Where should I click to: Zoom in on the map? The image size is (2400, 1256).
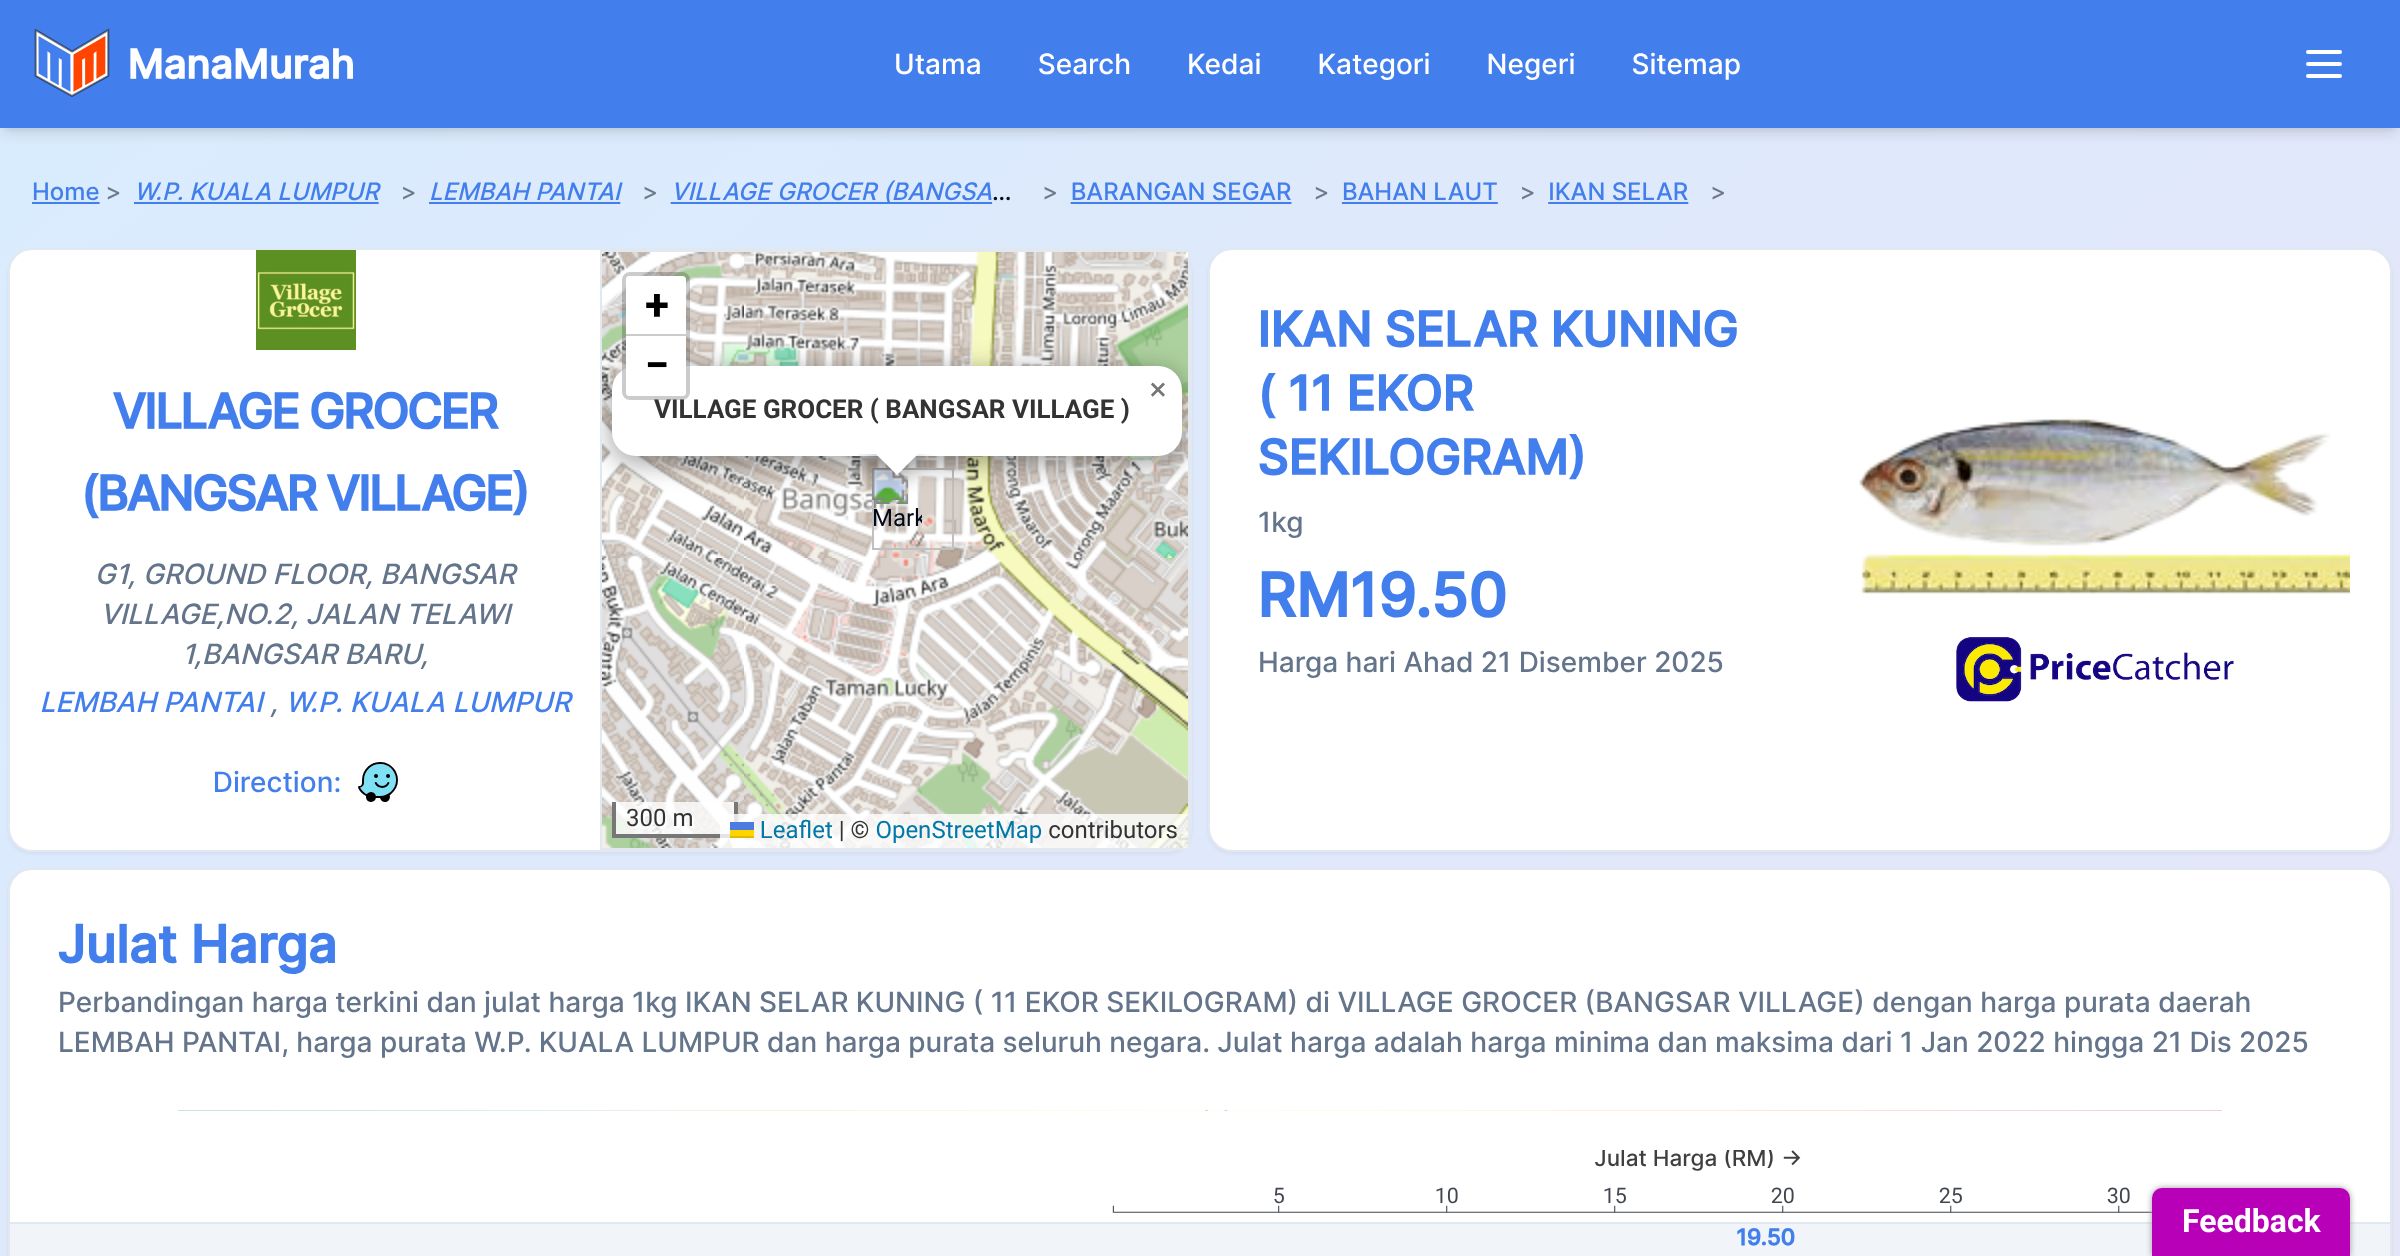(656, 305)
